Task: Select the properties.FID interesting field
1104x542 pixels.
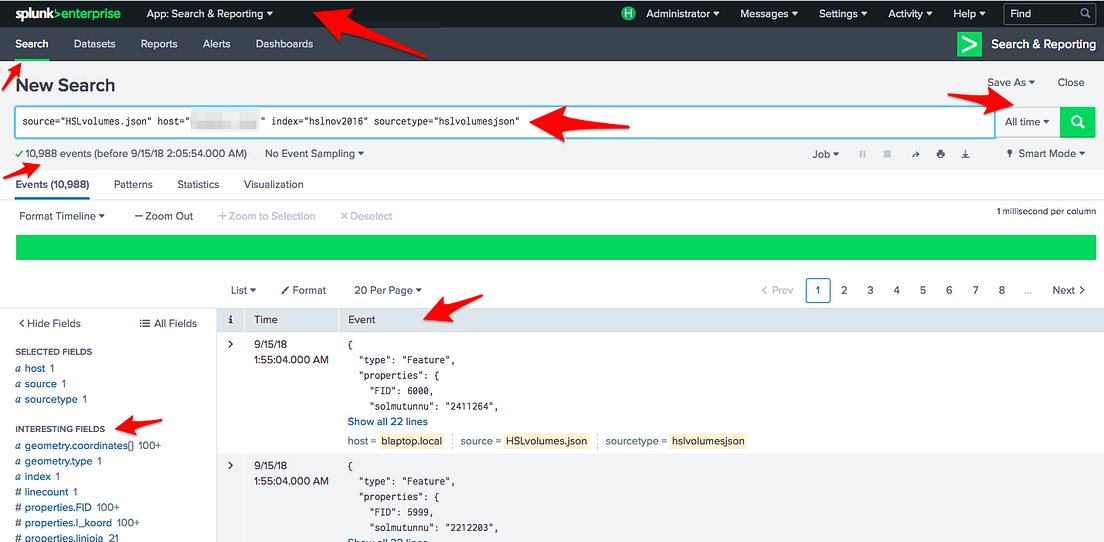Action: [x=60, y=508]
